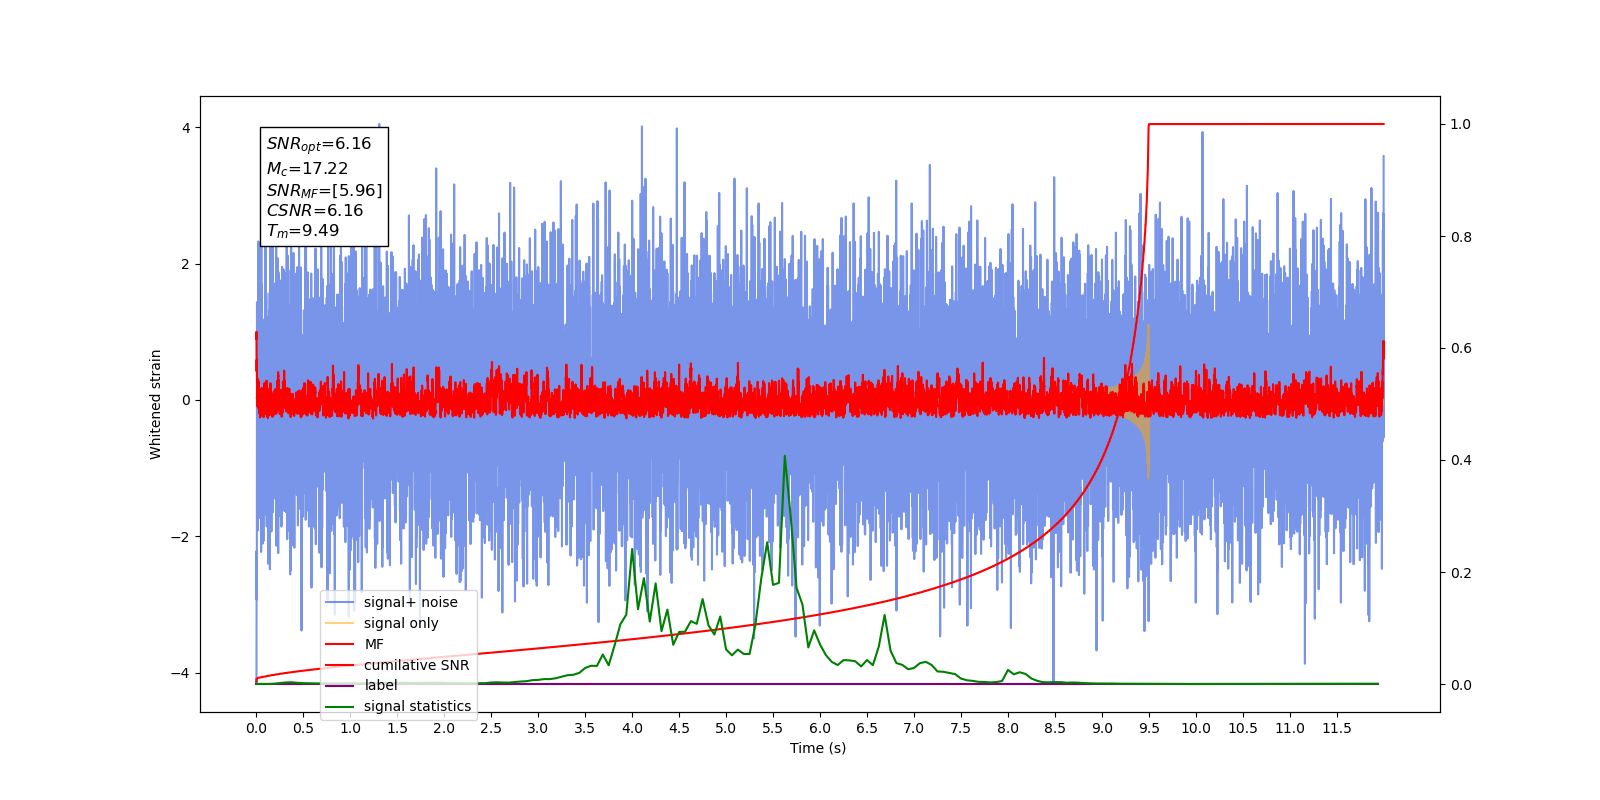Click the CSNR=6.16 annotation text
This screenshot has width=1600, height=800.
point(315,210)
